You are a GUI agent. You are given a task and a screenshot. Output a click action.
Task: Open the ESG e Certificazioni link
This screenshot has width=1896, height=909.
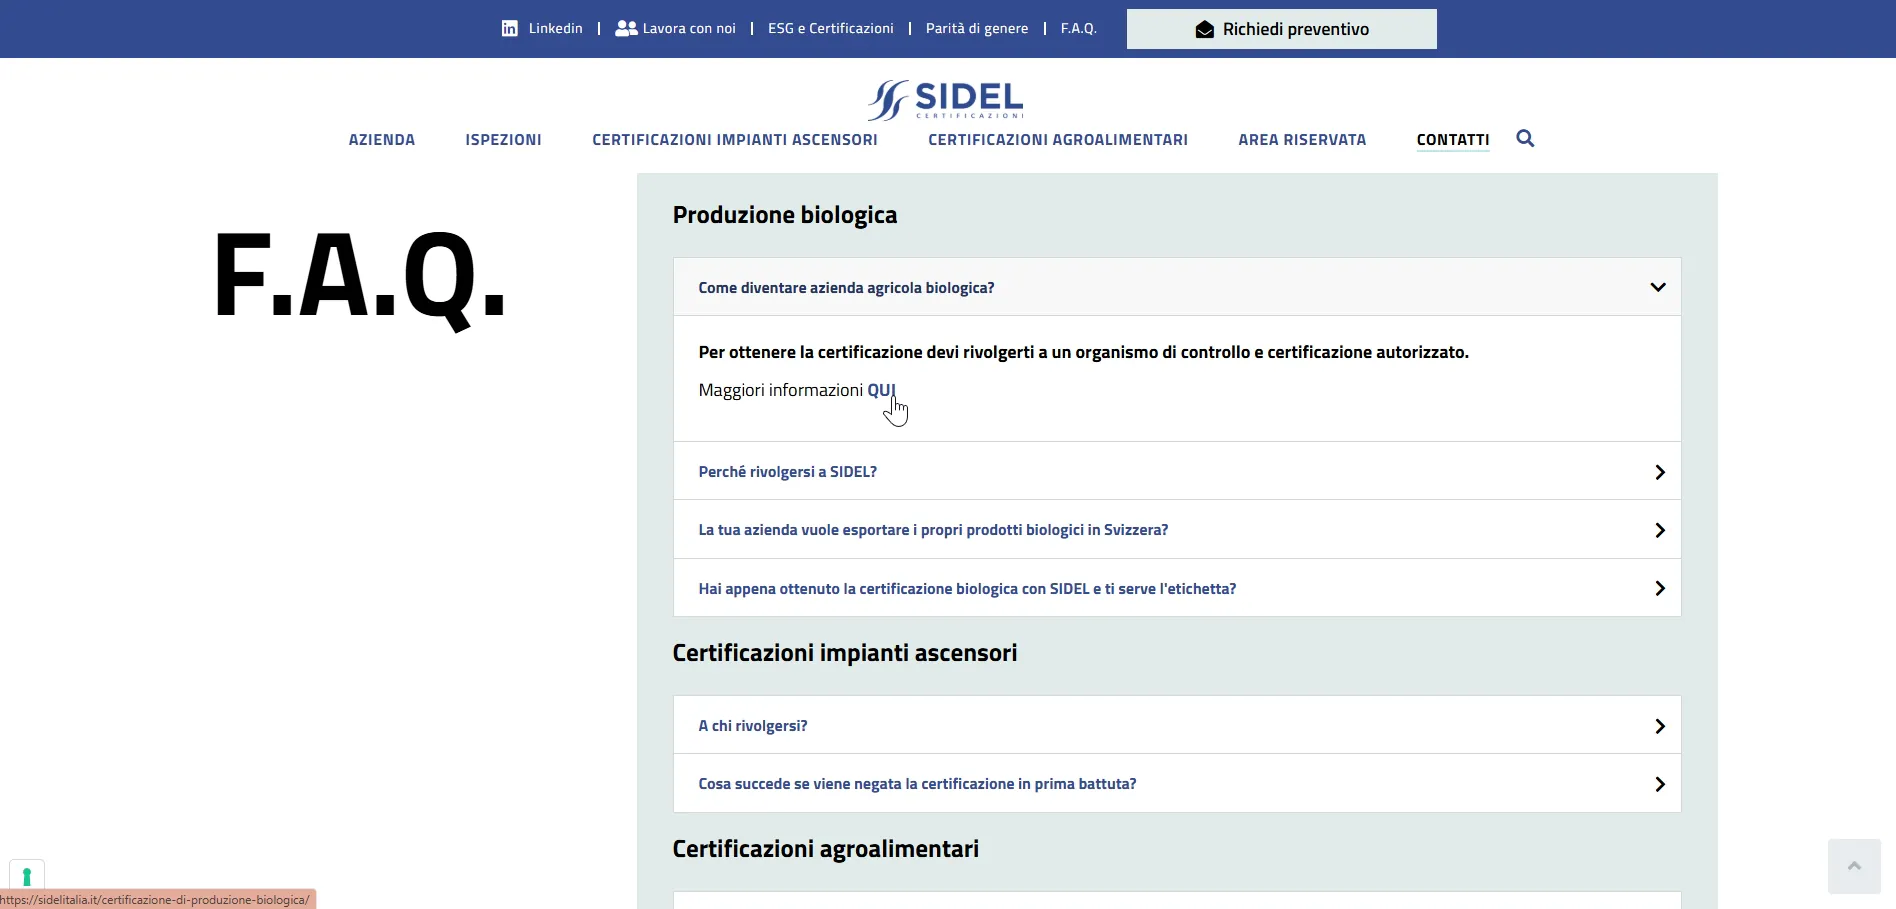830,29
